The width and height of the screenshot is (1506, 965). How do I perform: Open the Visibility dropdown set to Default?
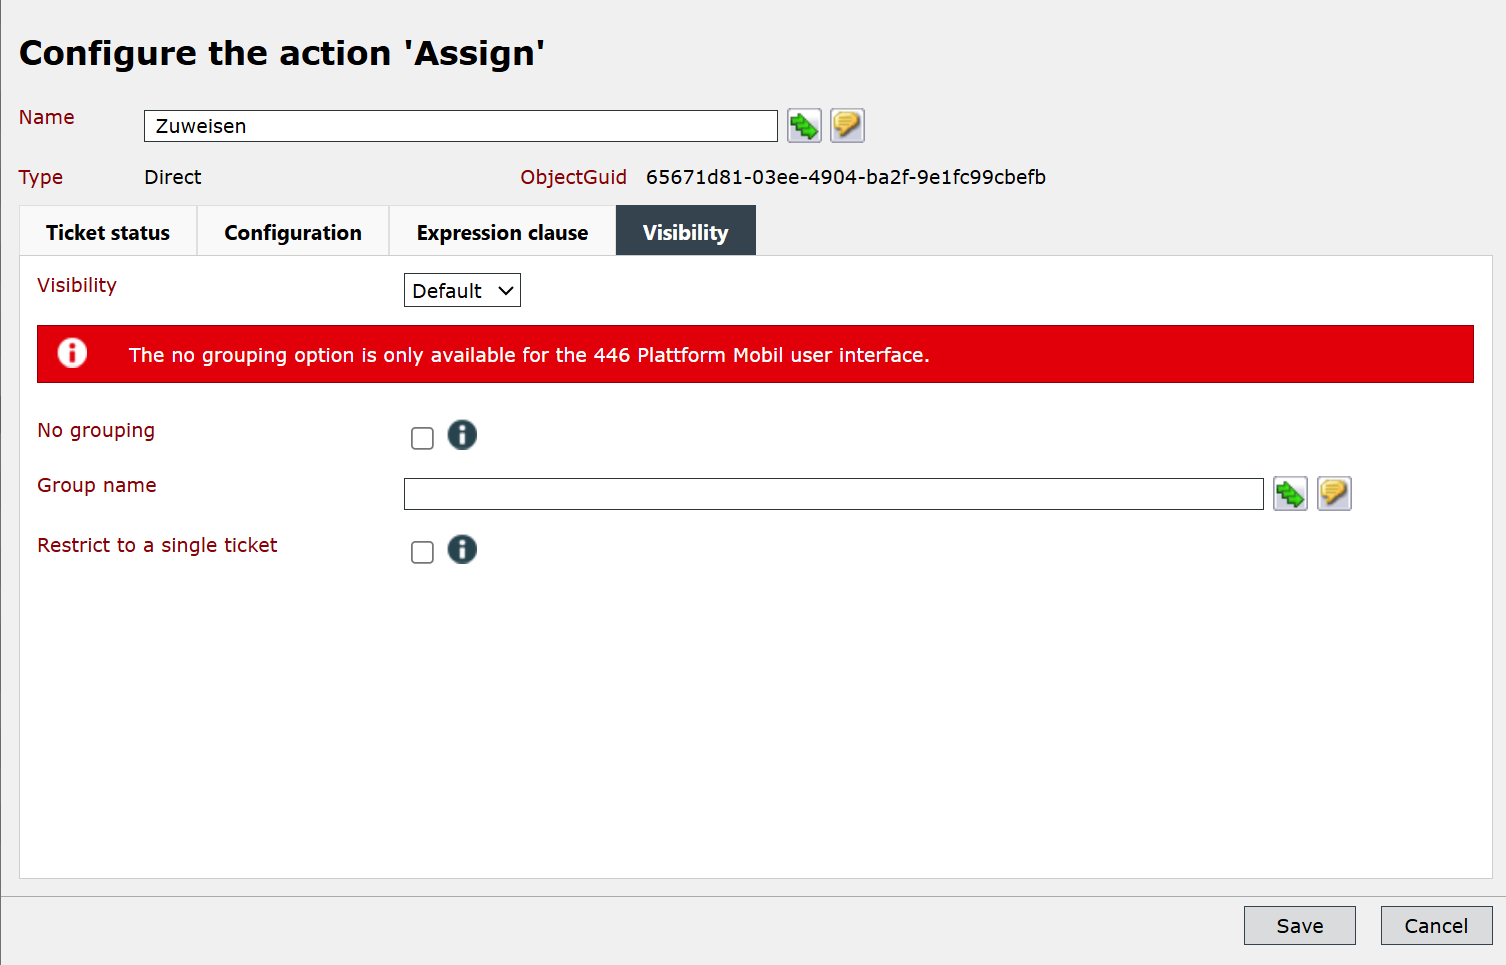462,290
